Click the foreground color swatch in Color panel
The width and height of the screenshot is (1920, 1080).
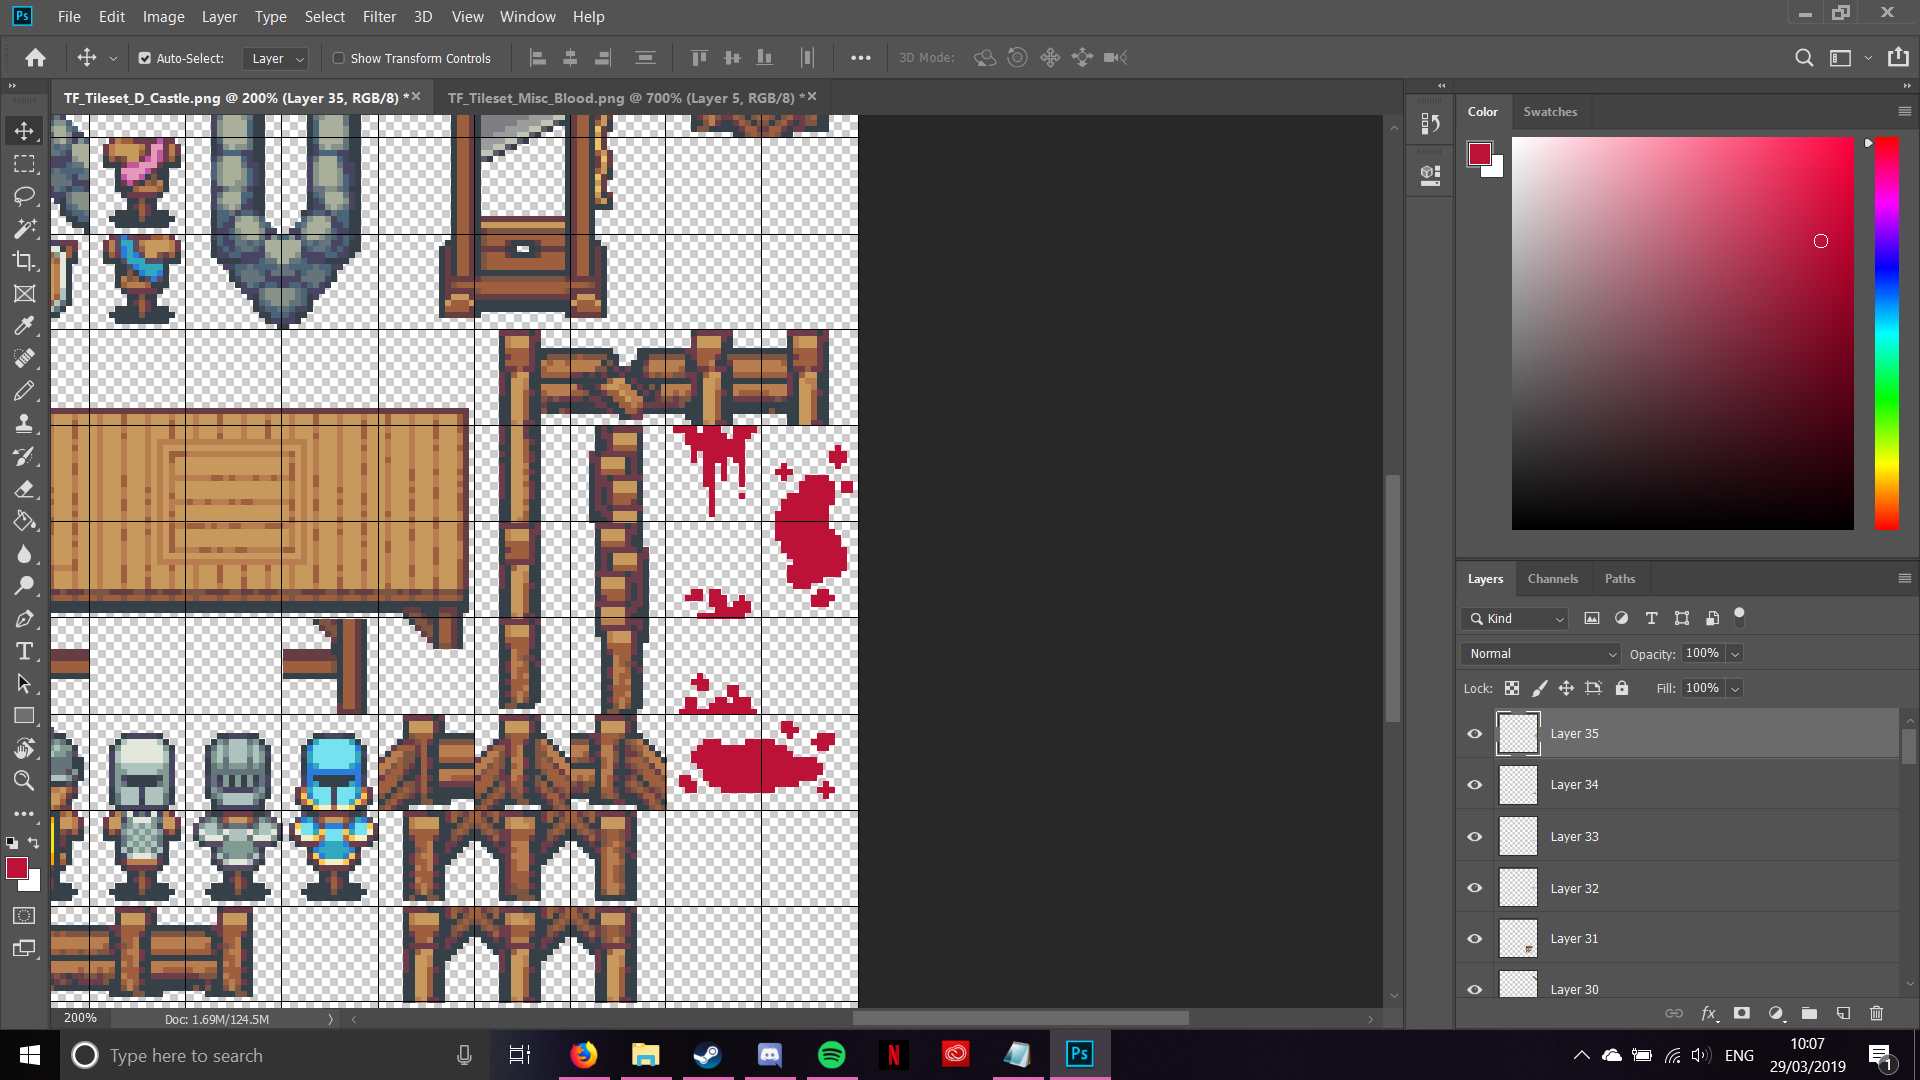click(x=1479, y=154)
